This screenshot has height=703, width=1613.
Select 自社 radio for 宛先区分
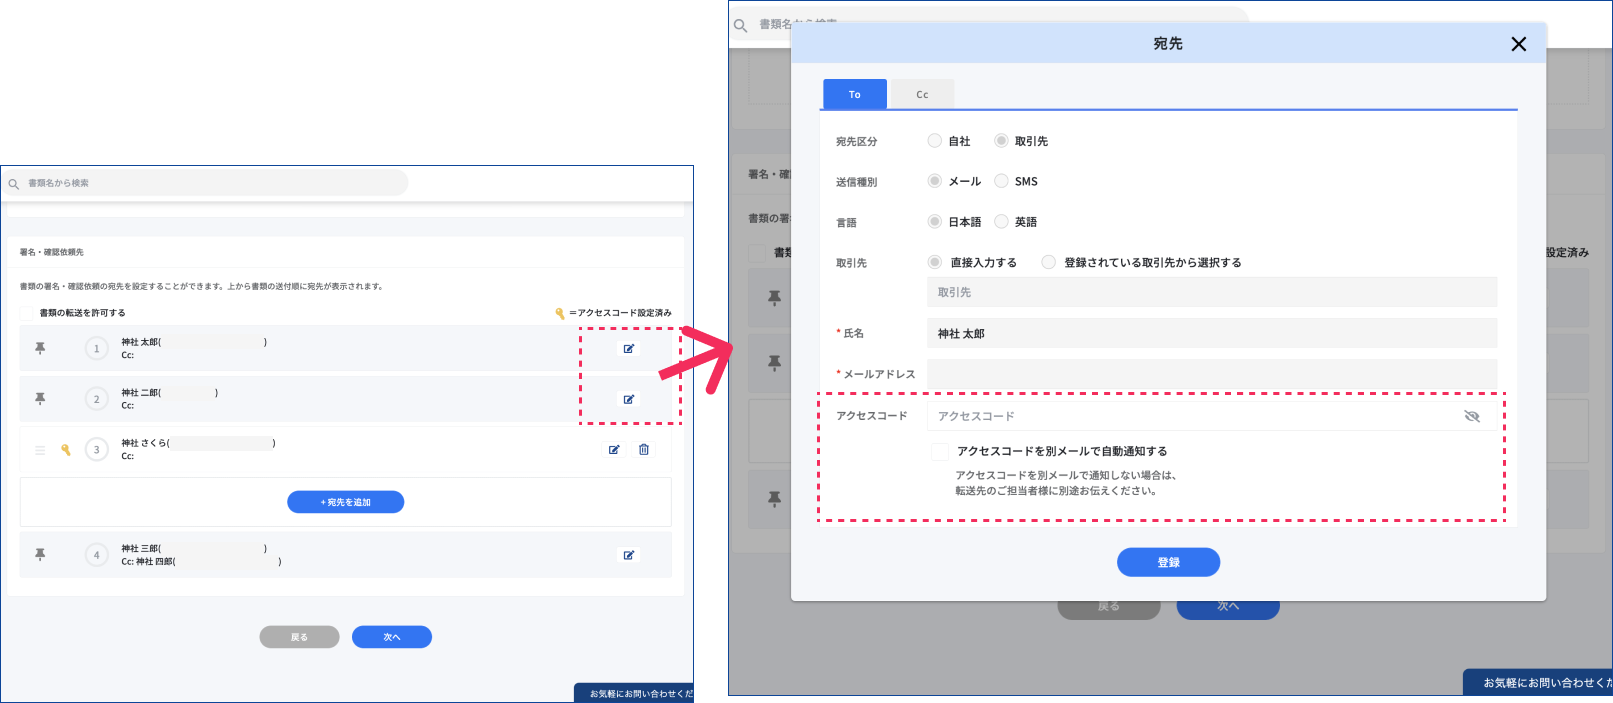click(x=934, y=141)
